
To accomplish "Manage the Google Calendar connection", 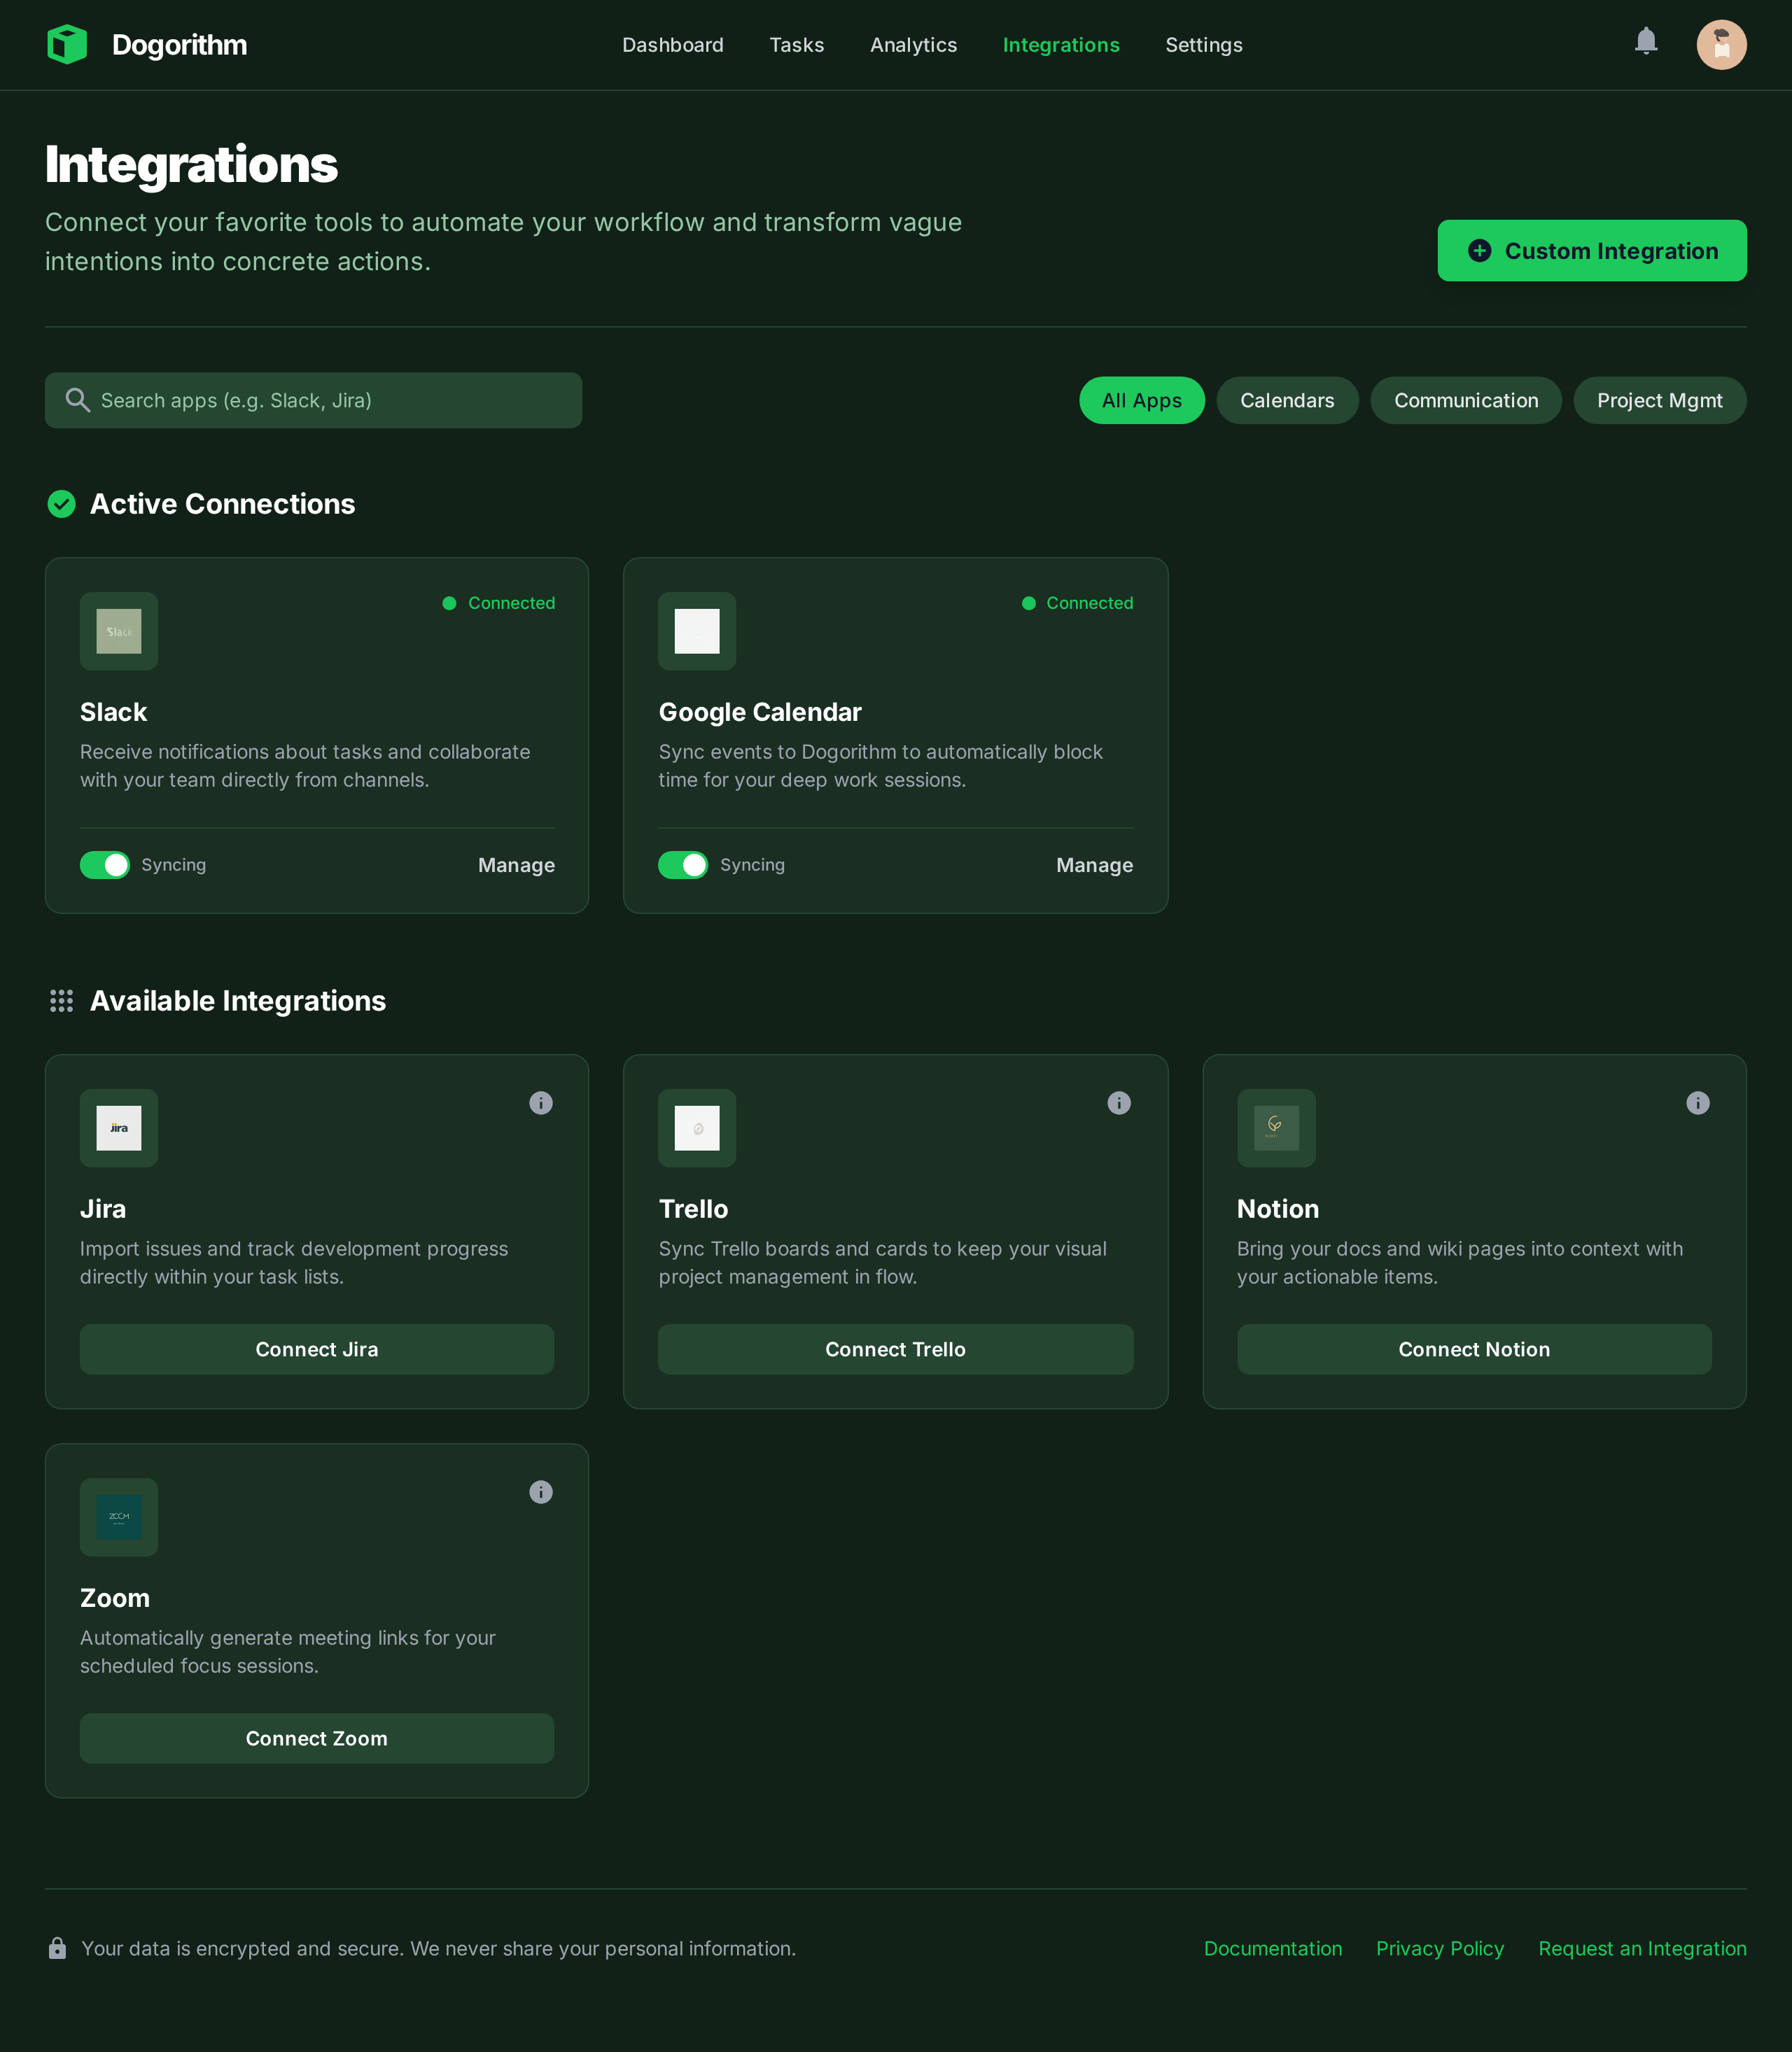I will pyautogui.click(x=1095, y=865).
